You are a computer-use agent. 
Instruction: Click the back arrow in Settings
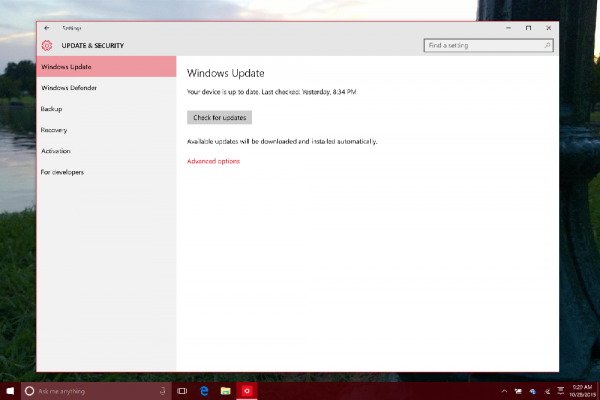coord(47,28)
